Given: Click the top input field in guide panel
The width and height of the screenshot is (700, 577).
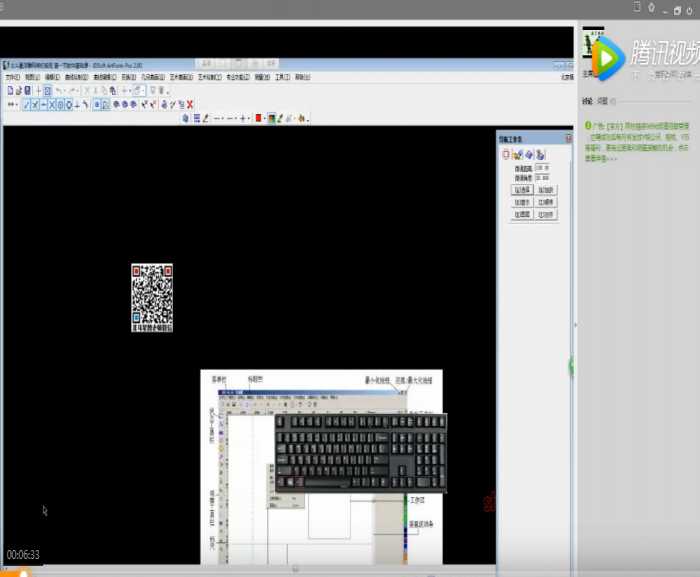Looking at the screenshot, I should 542,168.
